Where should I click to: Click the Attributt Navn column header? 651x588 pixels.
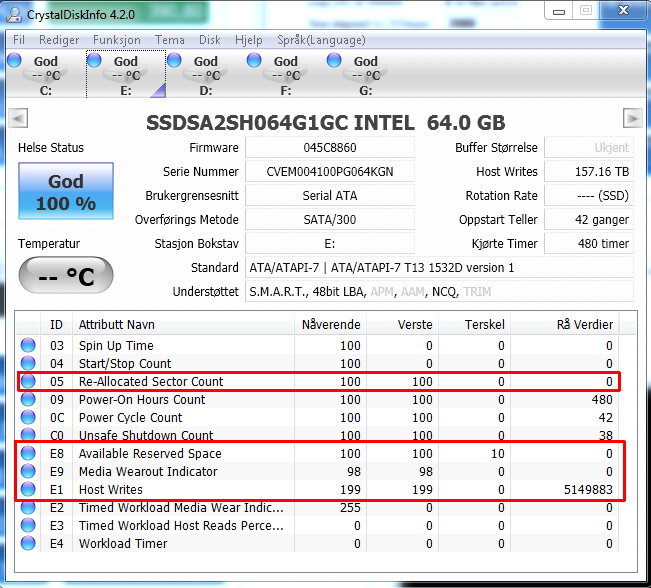tap(184, 324)
